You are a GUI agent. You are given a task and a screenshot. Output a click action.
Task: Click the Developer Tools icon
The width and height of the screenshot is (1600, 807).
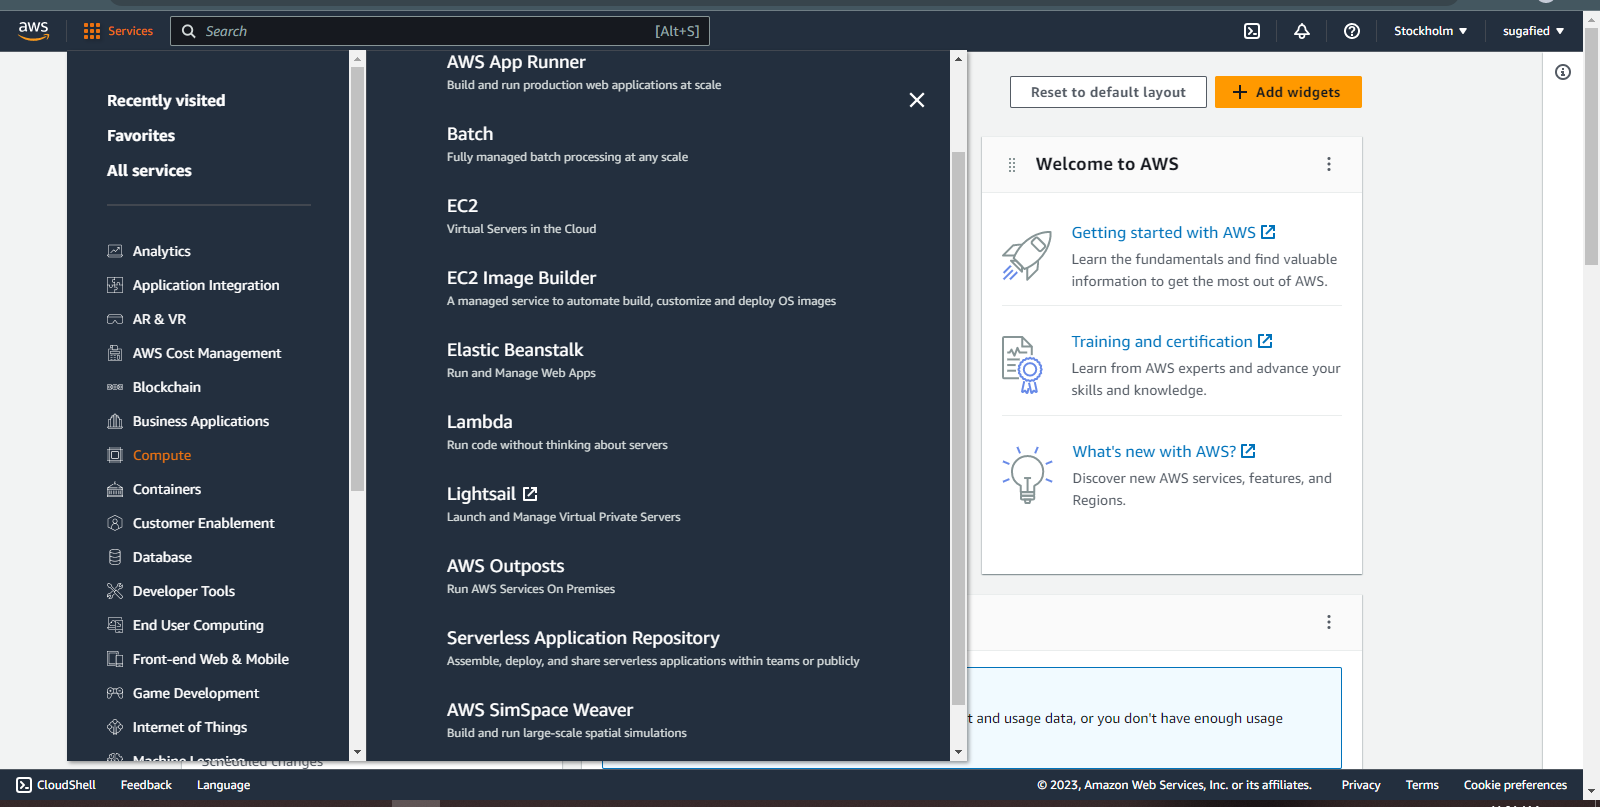115,591
